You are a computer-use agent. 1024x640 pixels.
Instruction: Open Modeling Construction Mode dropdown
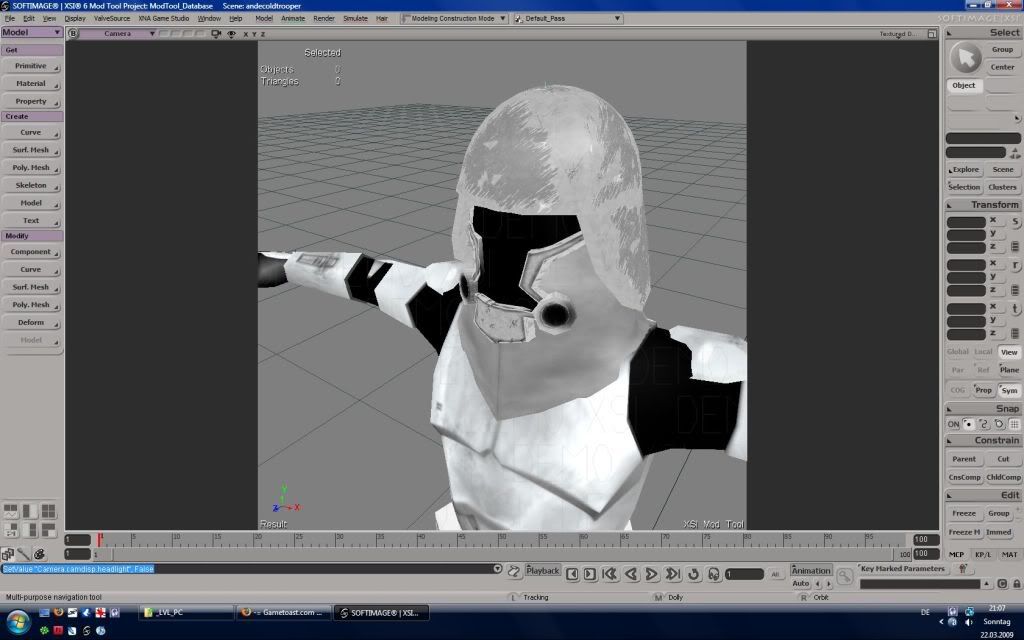coord(454,18)
